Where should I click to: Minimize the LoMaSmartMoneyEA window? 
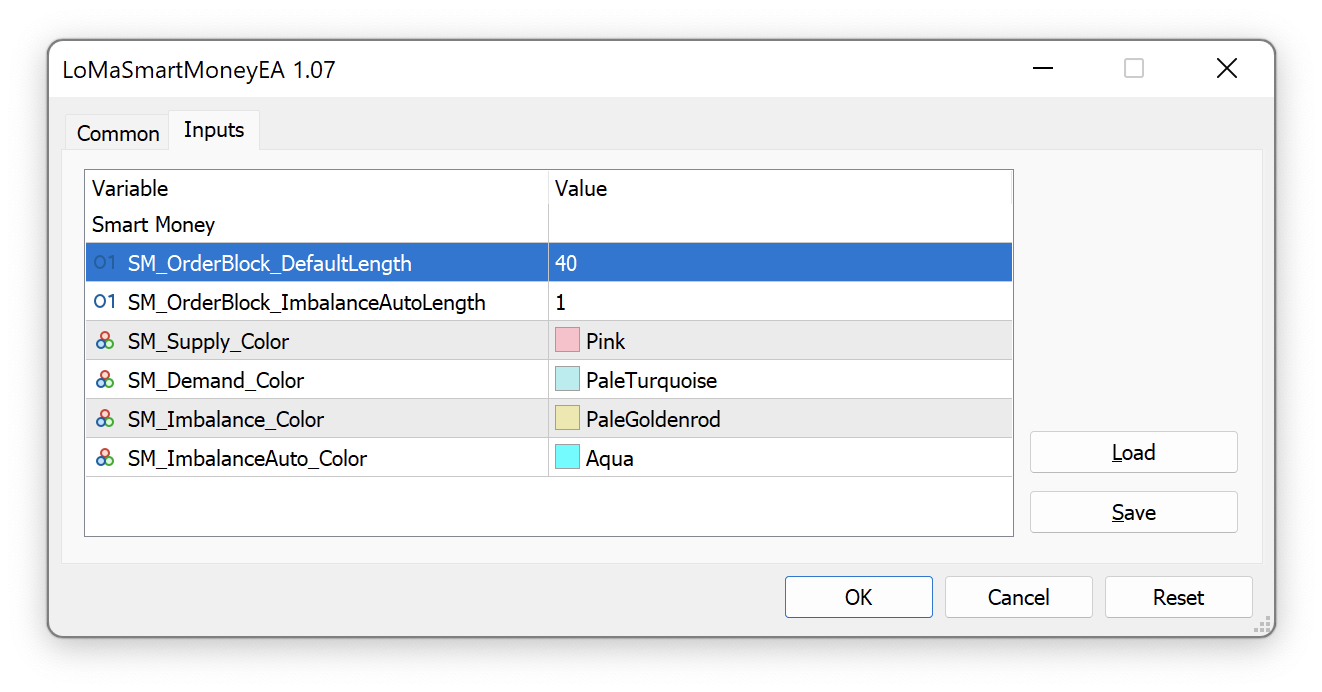[1043, 68]
